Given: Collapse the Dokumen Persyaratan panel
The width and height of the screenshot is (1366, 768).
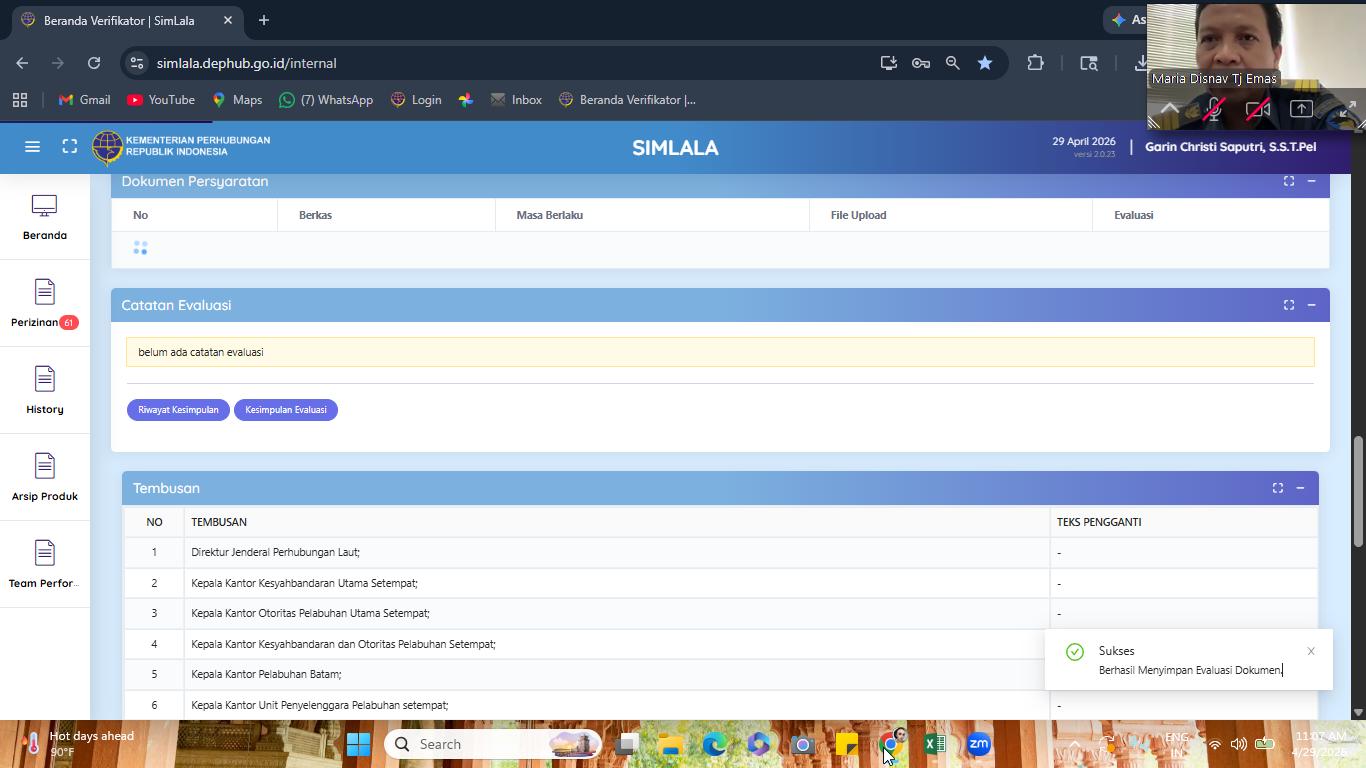Looking at the screenshot, I should click(x=1311, y=181).
